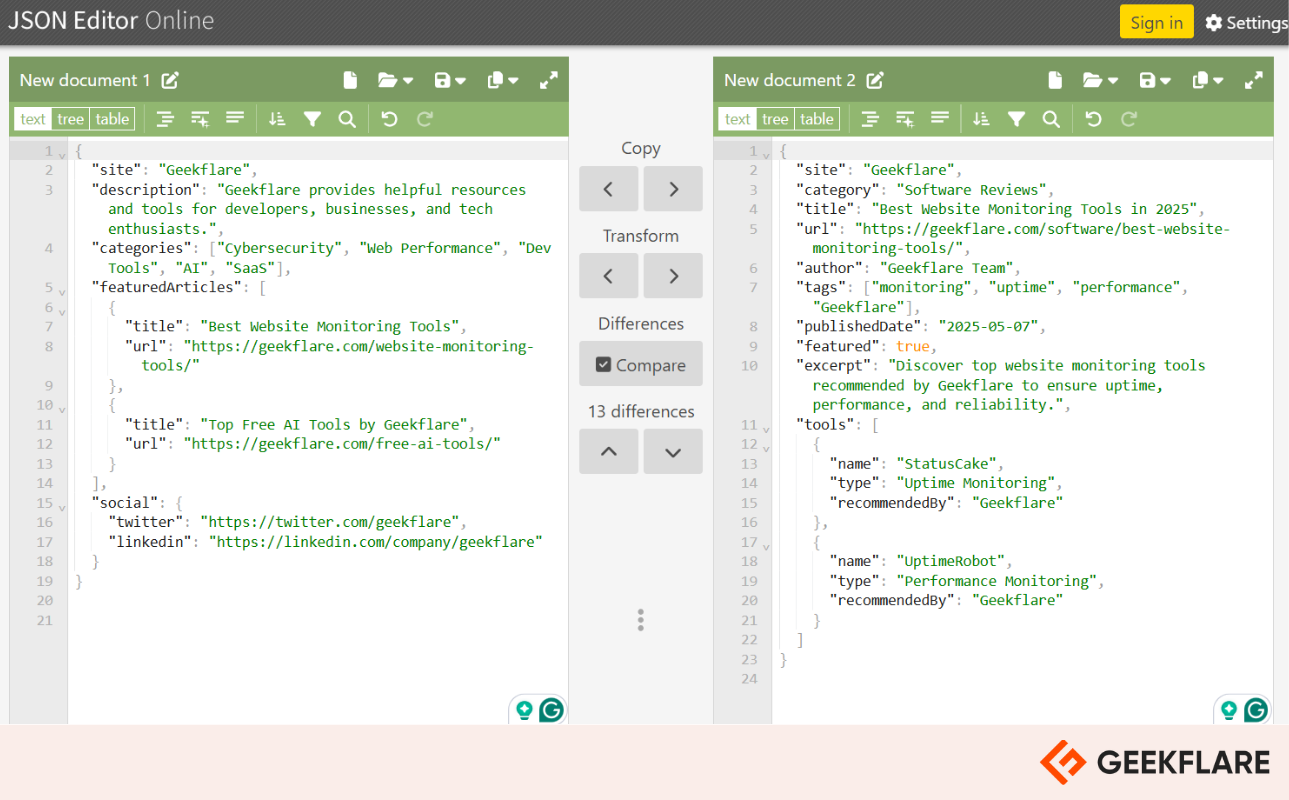Rename New document 2 with the pencil icon
Image resolution: width=1289 pixels, height=800 pixels.
[875, 80]
